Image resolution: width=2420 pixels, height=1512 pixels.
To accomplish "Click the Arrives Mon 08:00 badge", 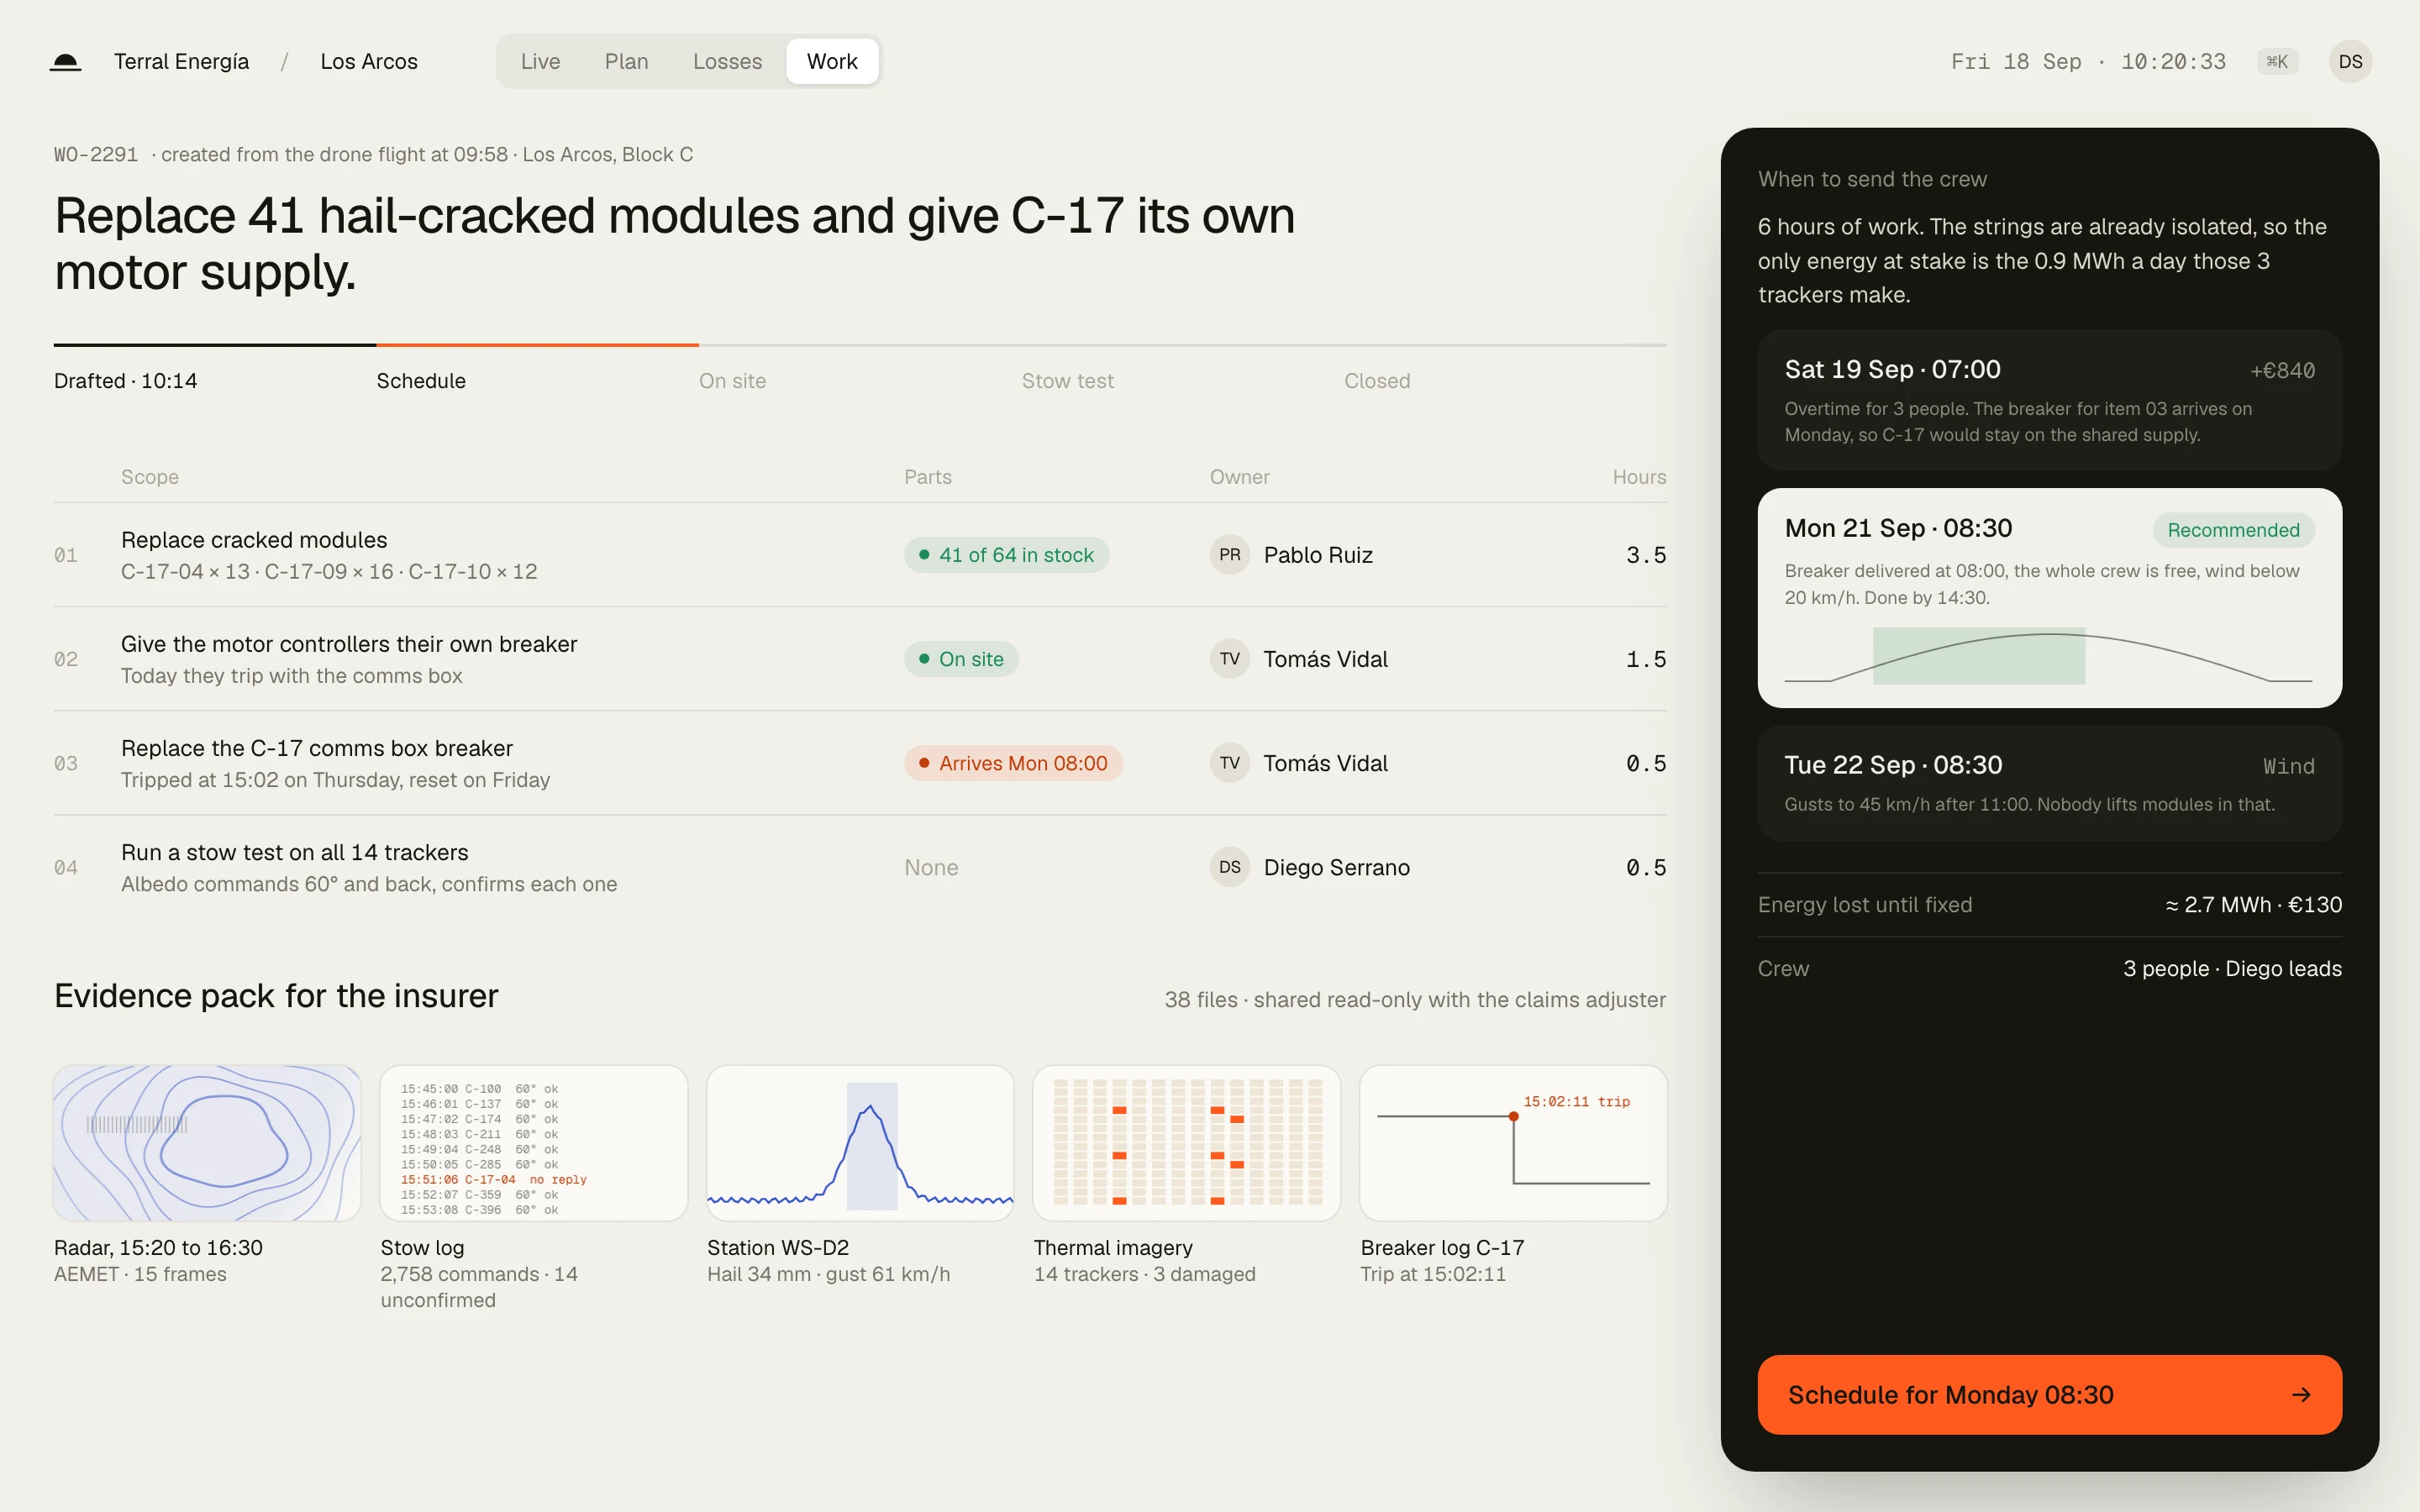I will tap(1013, 763).
